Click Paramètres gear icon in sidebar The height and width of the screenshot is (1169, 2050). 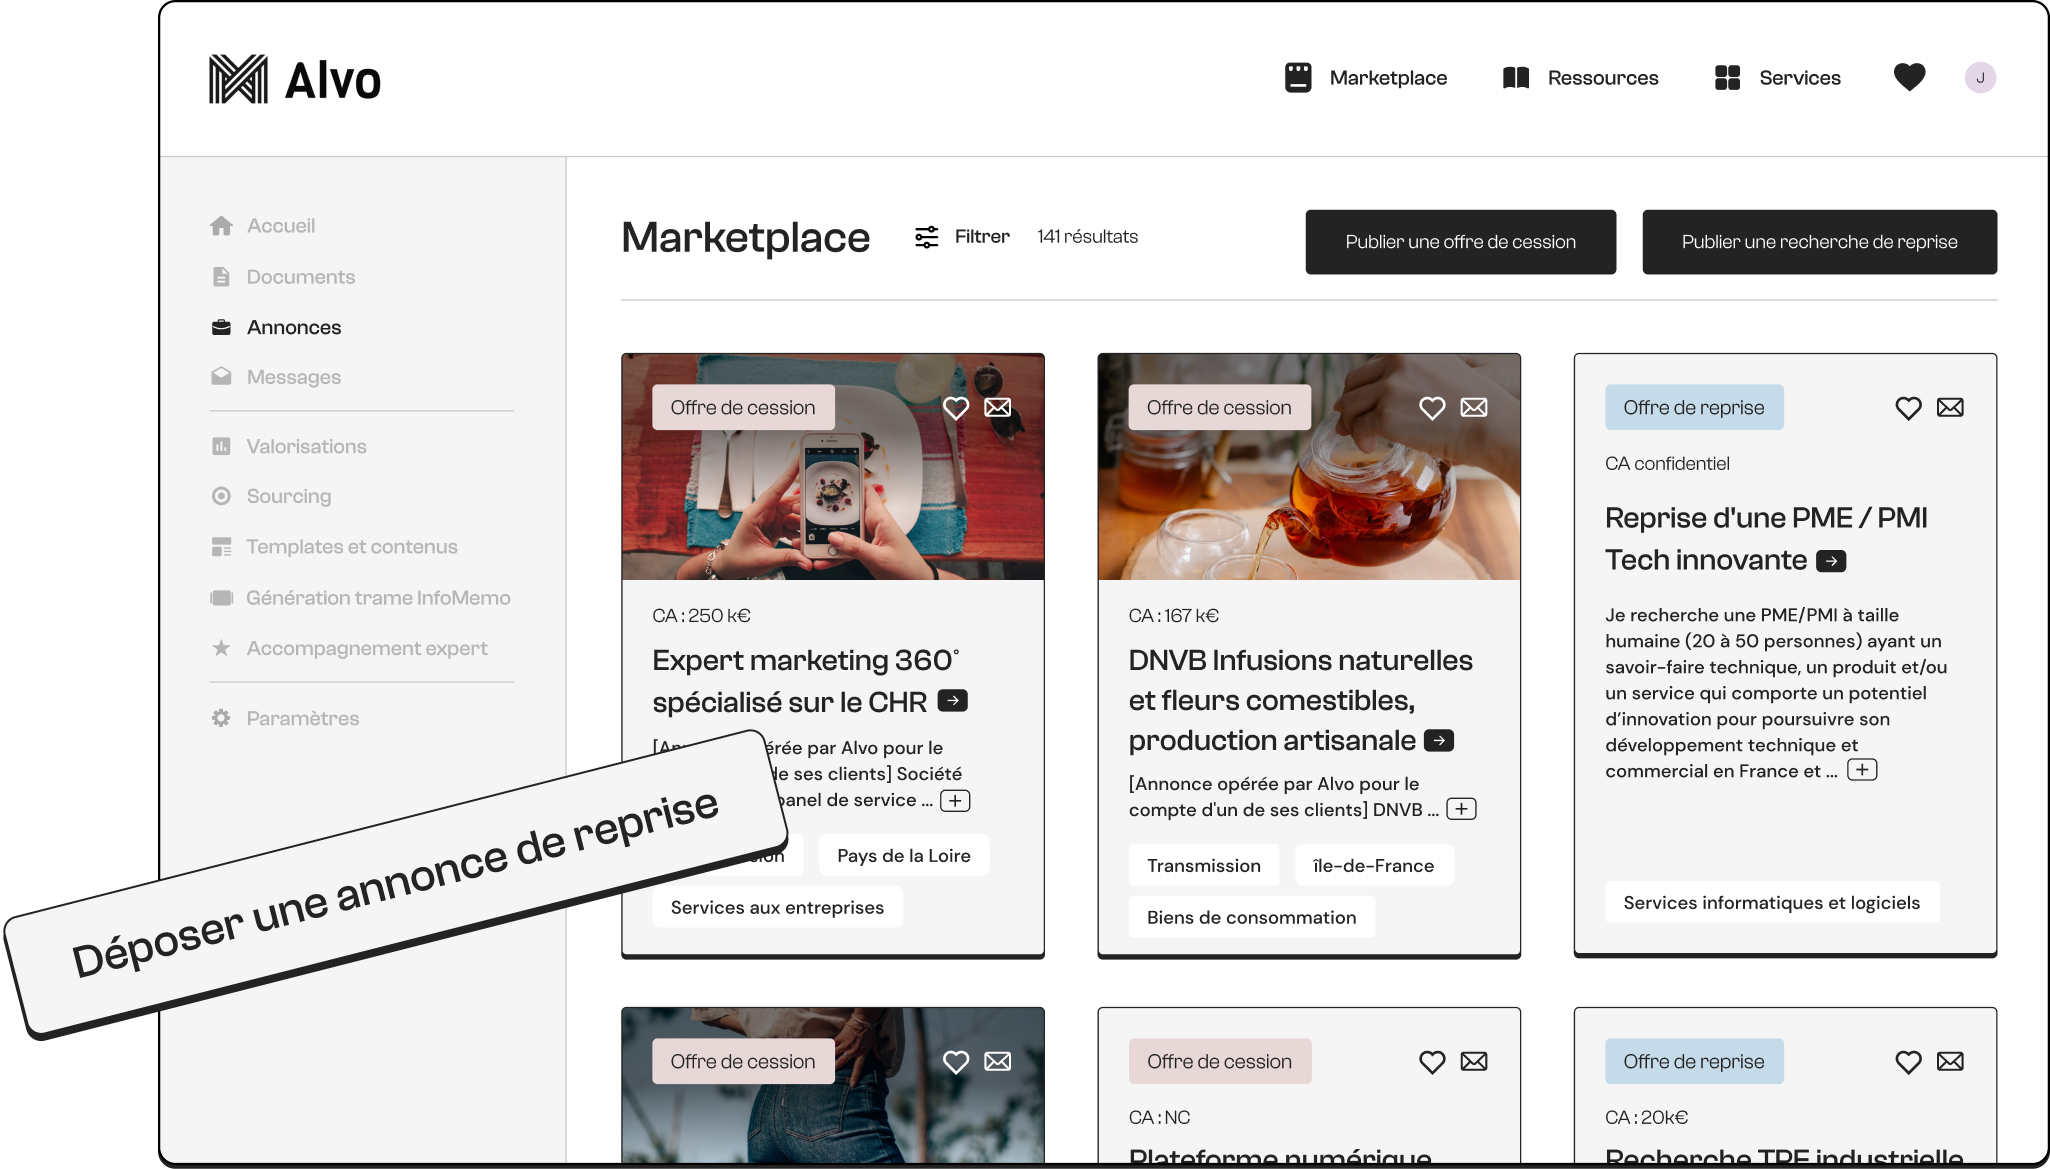(221, 718)
